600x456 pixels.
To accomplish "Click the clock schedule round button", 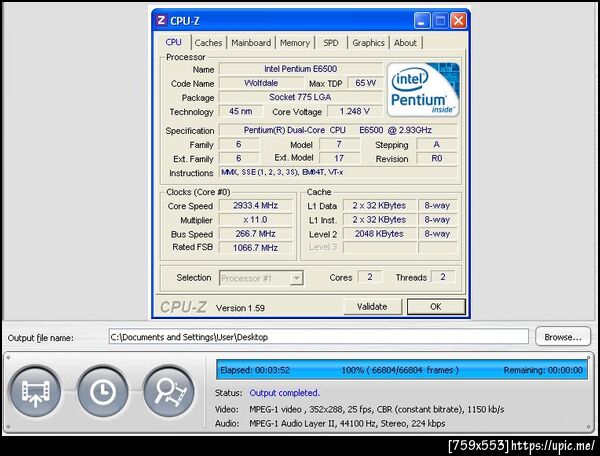I will click(x=102, y=392).
